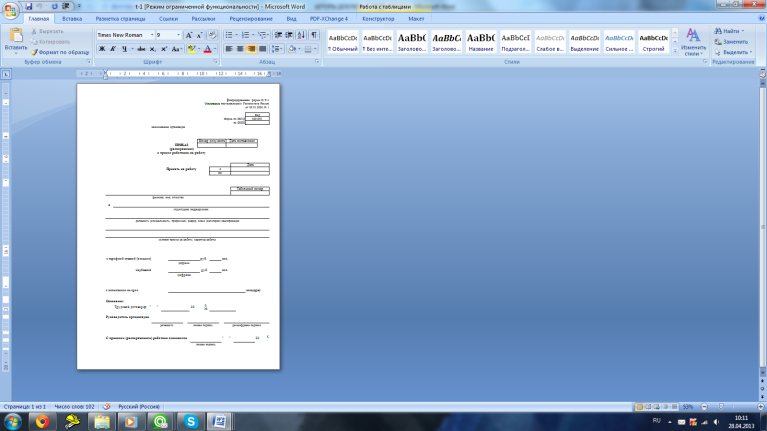This screenshot has height=431, width=767.
Task: Click the Paste (Вставить) clipboard icon
Action: (x=16, y=36)
